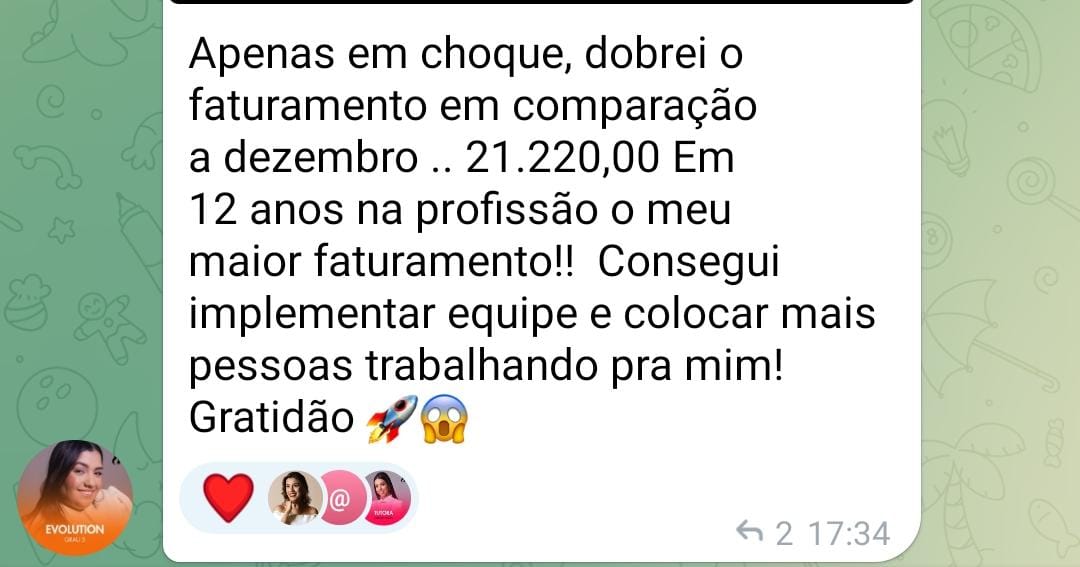Tap the reply arrow icon
The width and height of the screenshot is (1080, 567).
coord(749,531)
